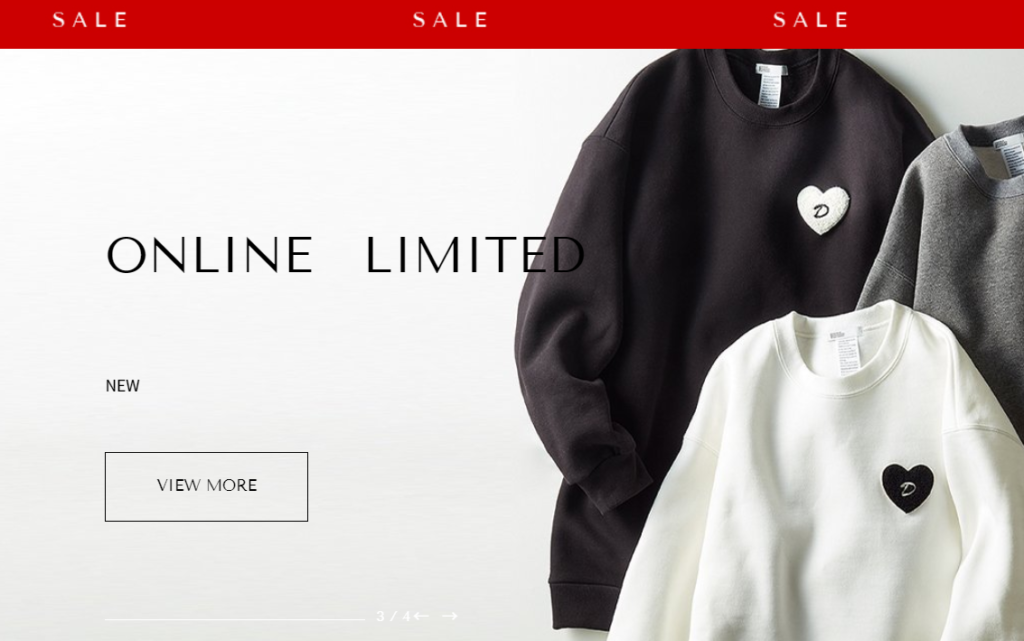Click the VIEW MORE button
Viewport: 1024px width, 641px height.
coord(206,486)
